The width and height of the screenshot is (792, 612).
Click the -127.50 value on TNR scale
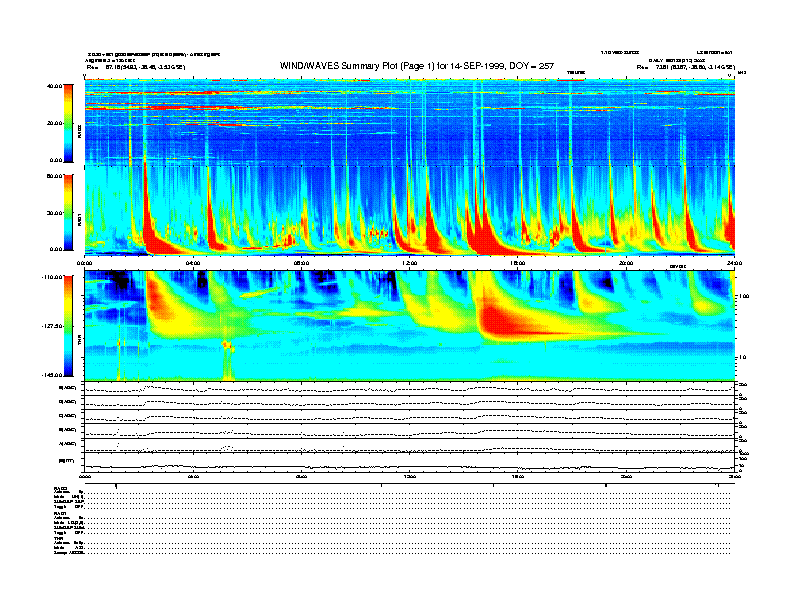52,326
